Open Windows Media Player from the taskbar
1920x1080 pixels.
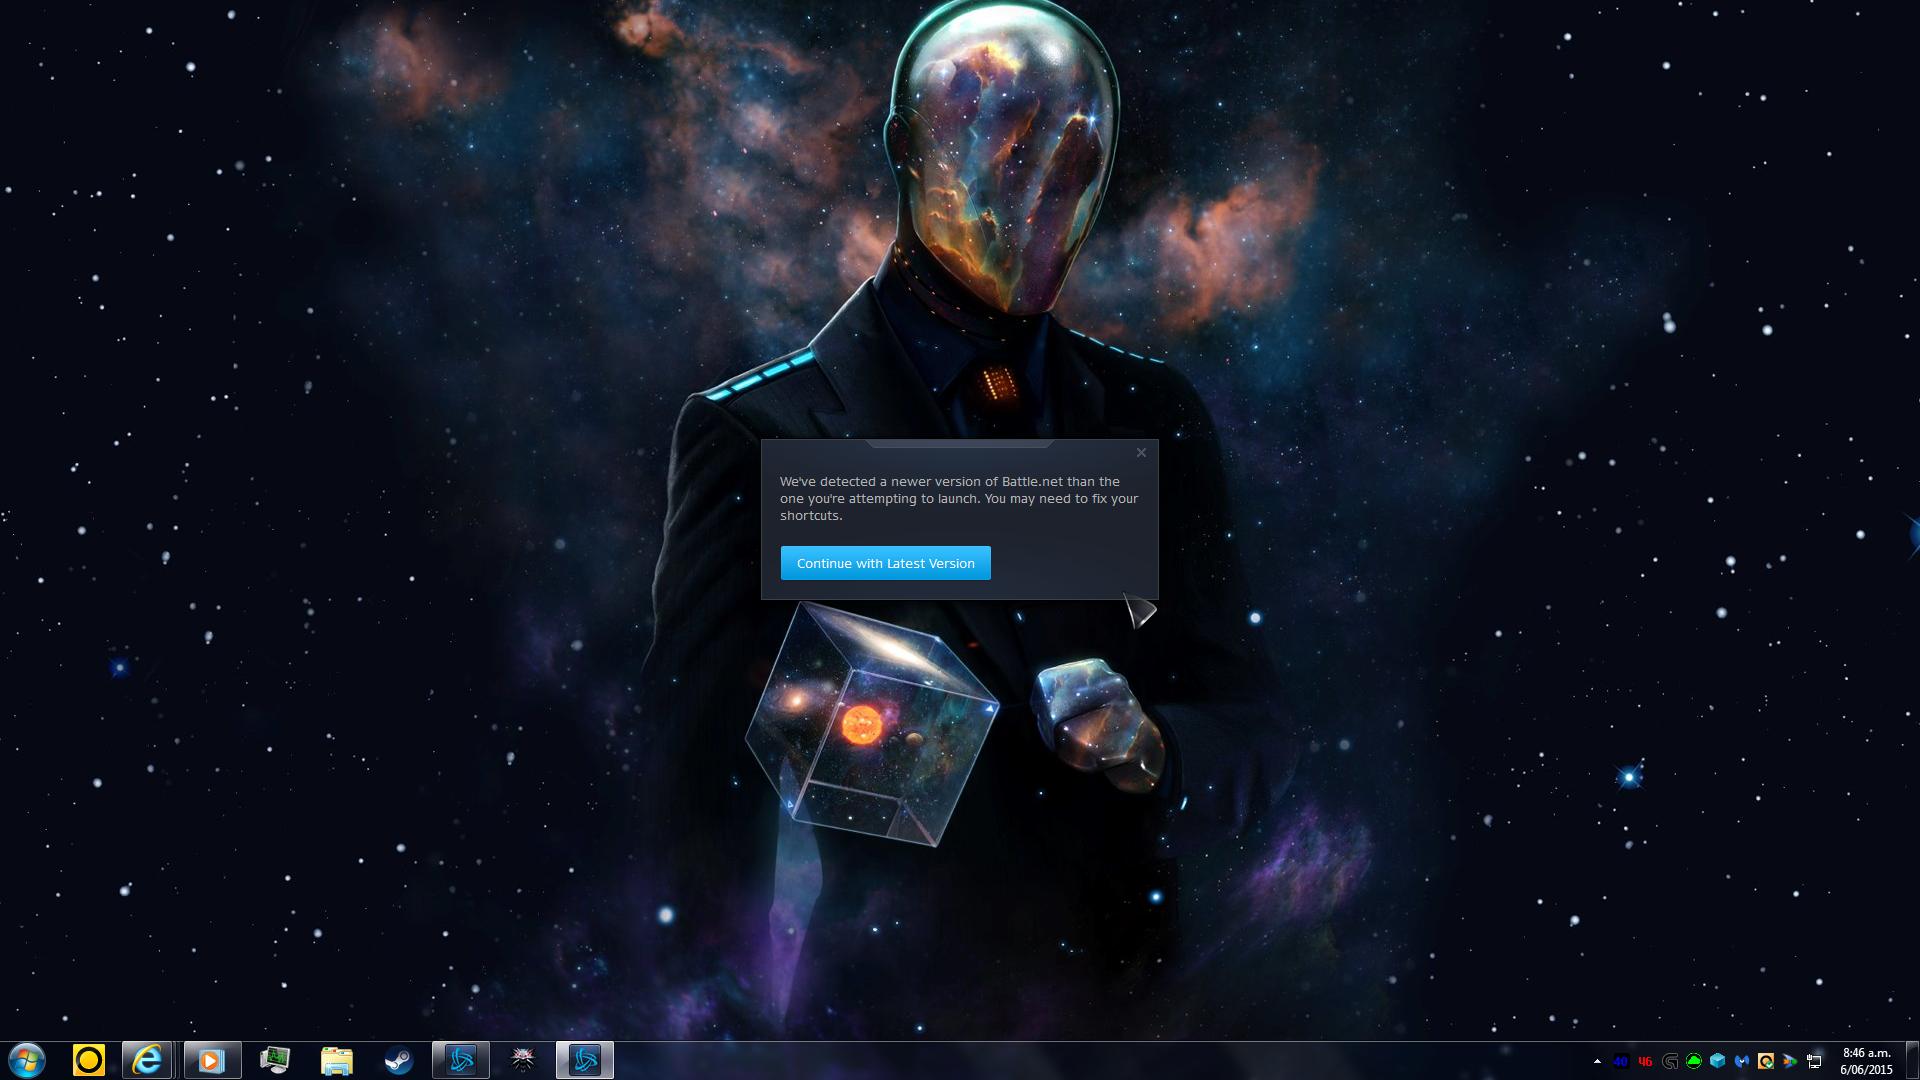click(211, 1060)
